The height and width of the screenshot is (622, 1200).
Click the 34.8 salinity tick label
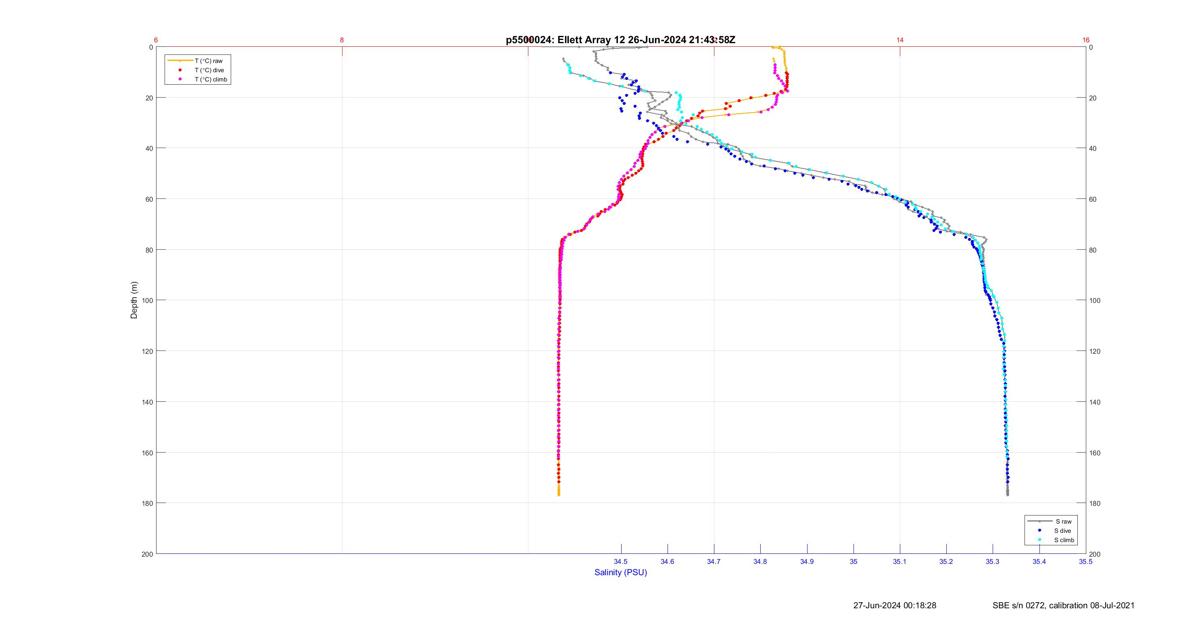(761, 561)
